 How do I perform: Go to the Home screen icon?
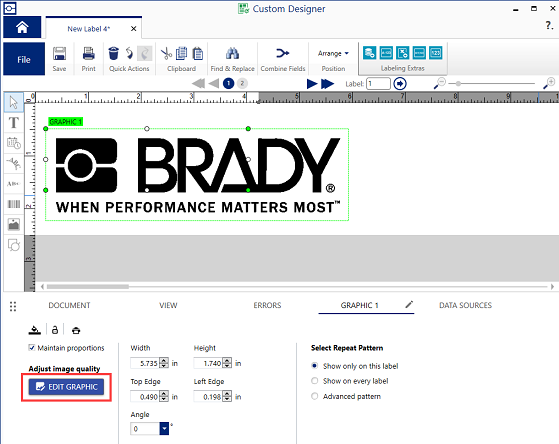22,27
